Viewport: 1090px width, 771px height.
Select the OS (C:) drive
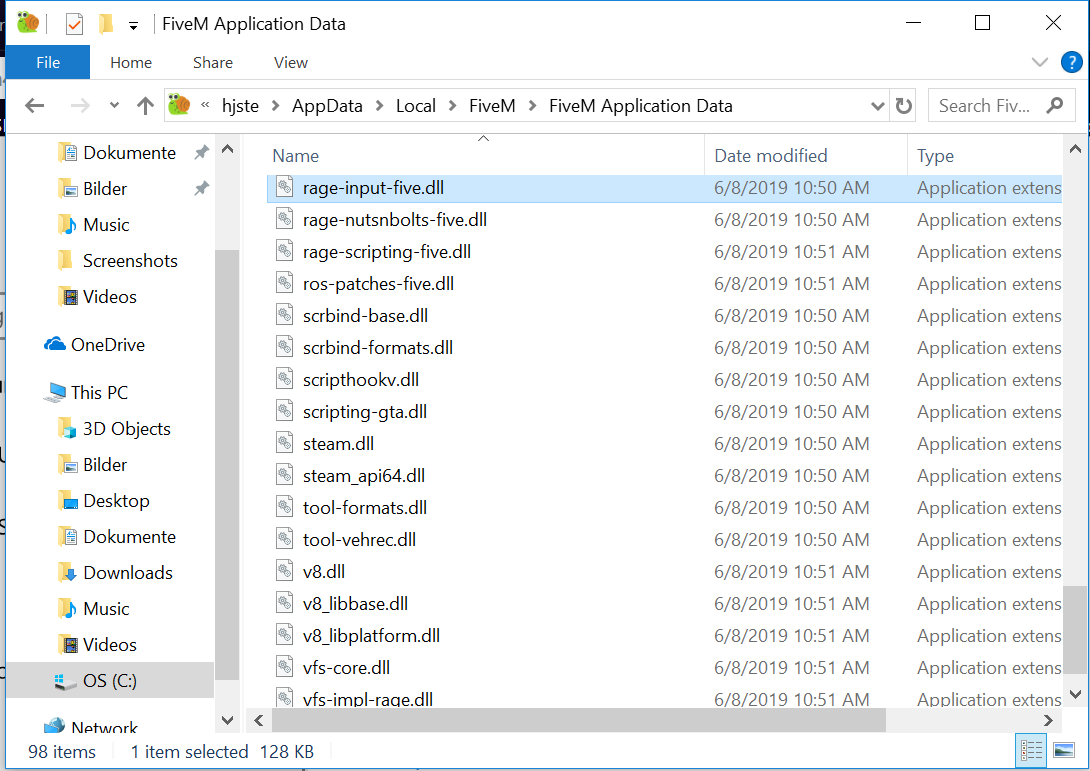click(110, 681)
